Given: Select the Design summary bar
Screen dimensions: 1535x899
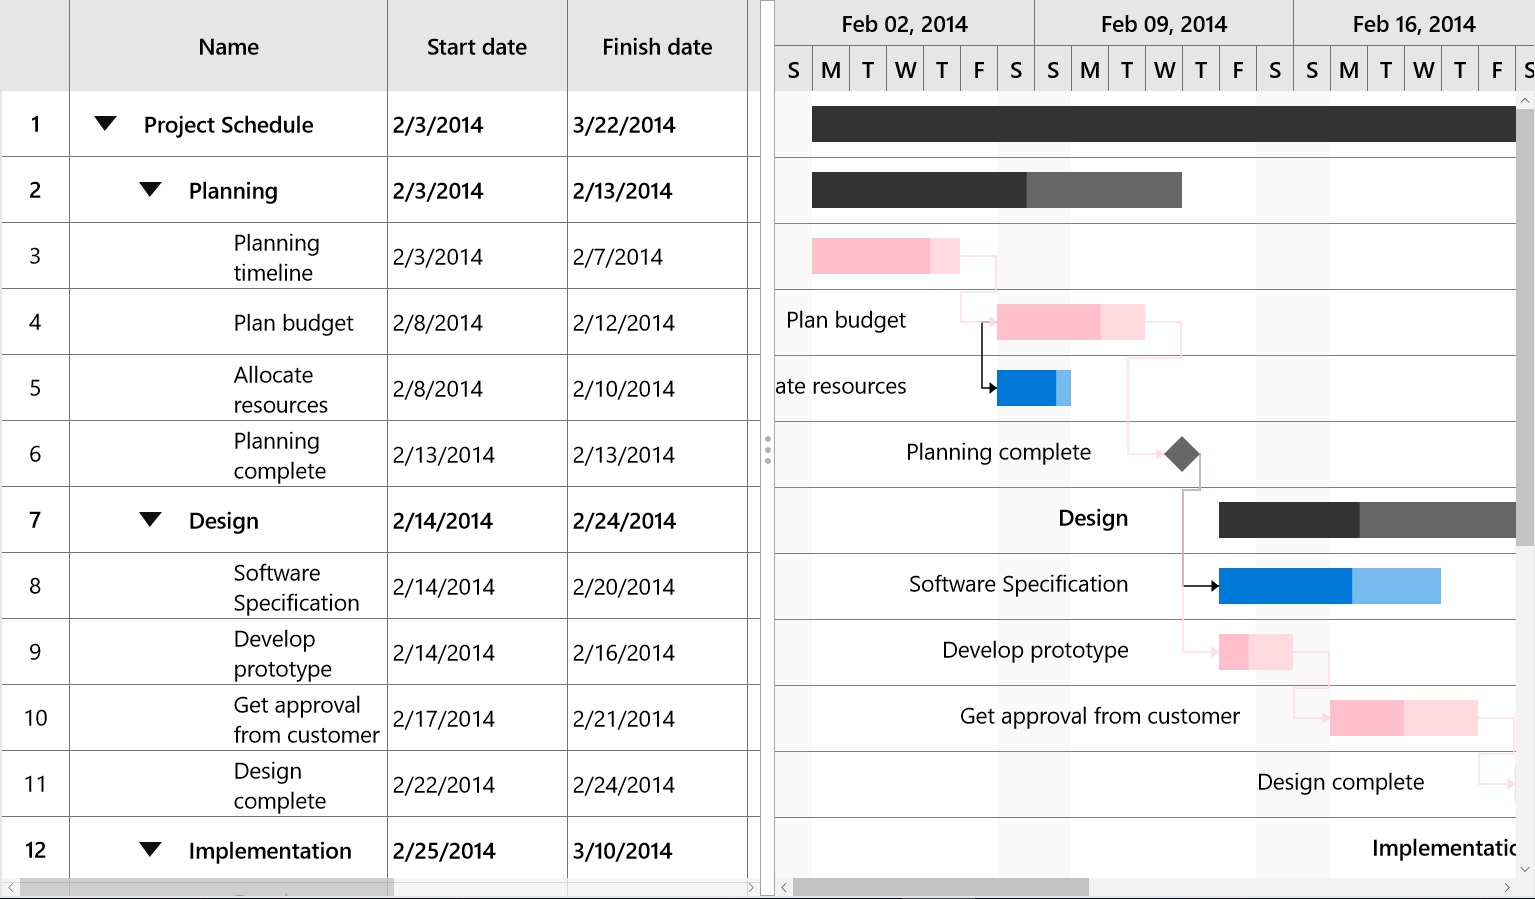Looking at the screenshot, I should click(1367, 520).
